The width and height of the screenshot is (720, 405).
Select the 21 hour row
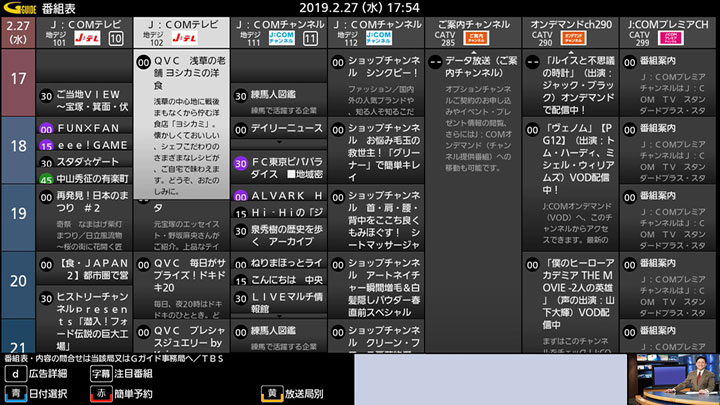pos(18,336)
